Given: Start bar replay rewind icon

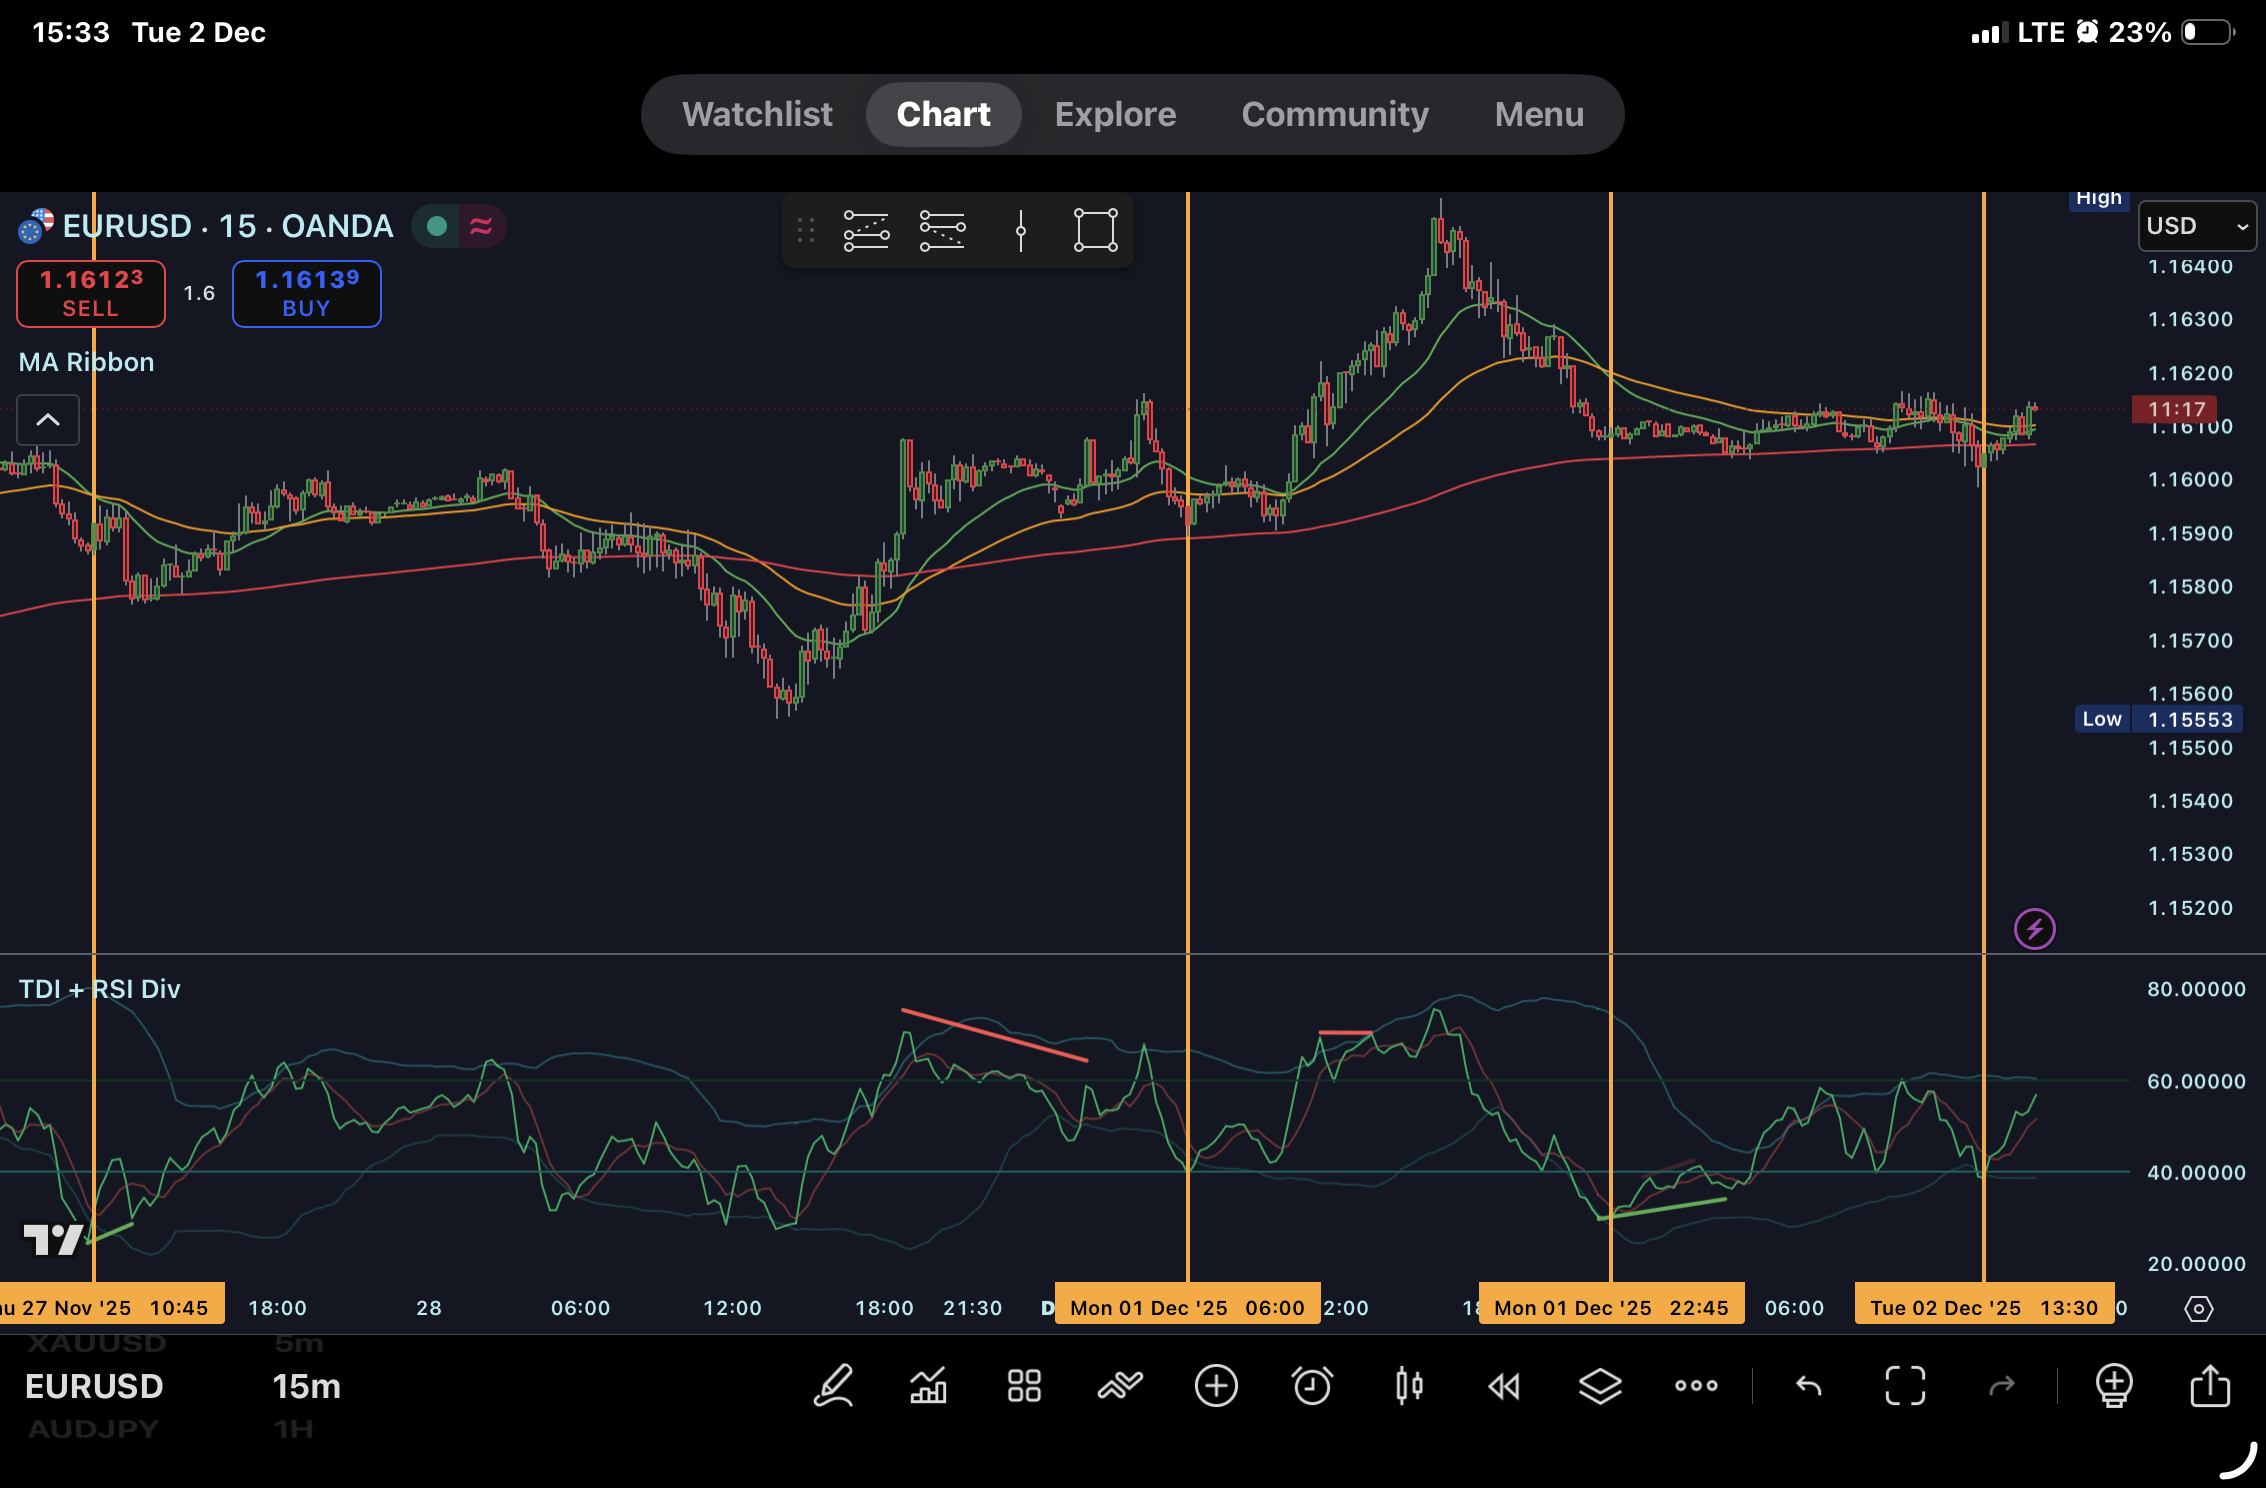Looking at the screenshot, I should [1504, 1386].
